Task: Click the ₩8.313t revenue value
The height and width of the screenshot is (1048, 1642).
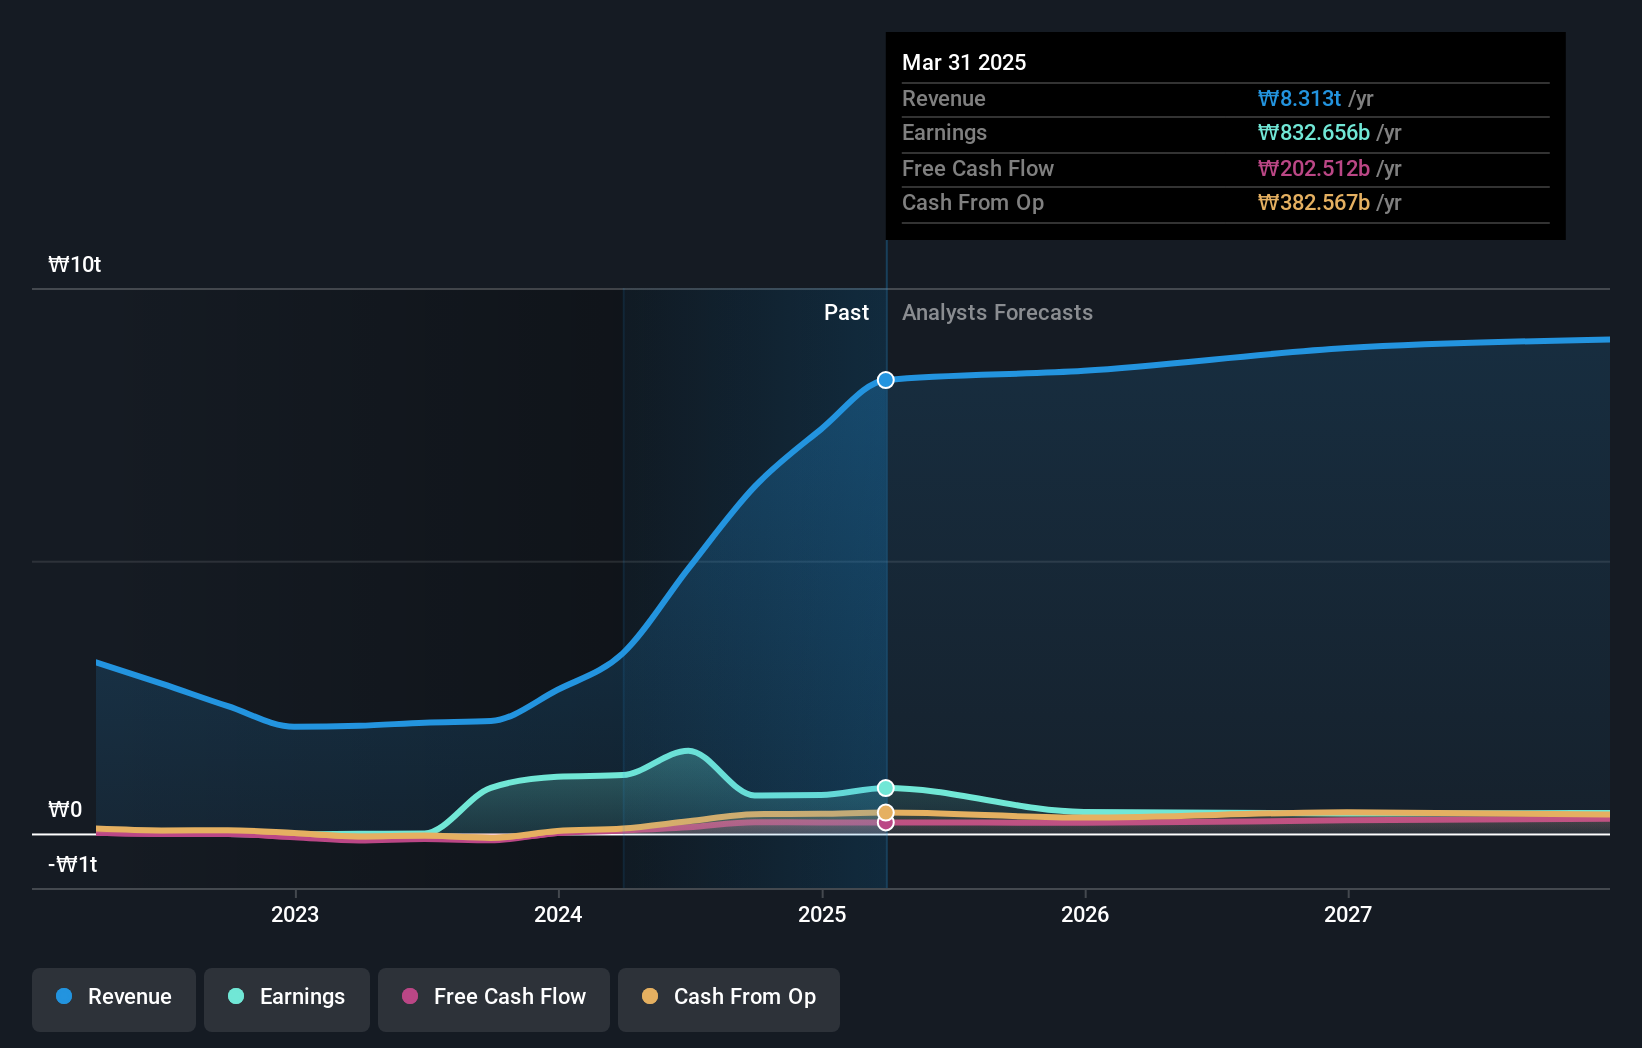Action: pyautogui.click(x=1299, y=98)
